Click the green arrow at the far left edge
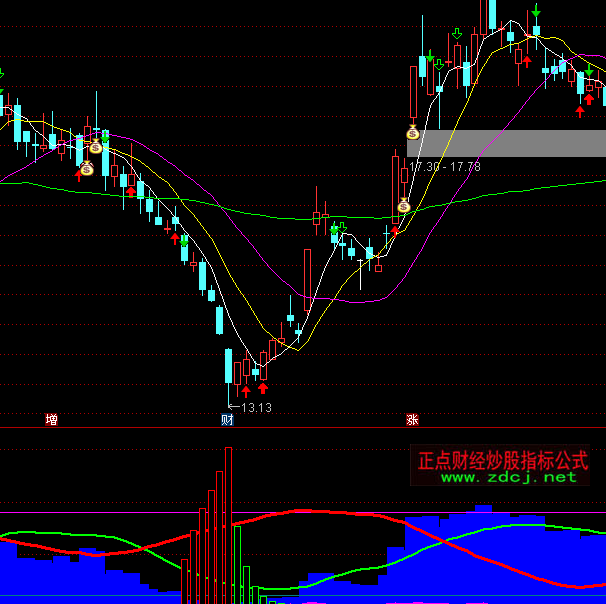This screenshot has height=604, width=606. (1, 74)
